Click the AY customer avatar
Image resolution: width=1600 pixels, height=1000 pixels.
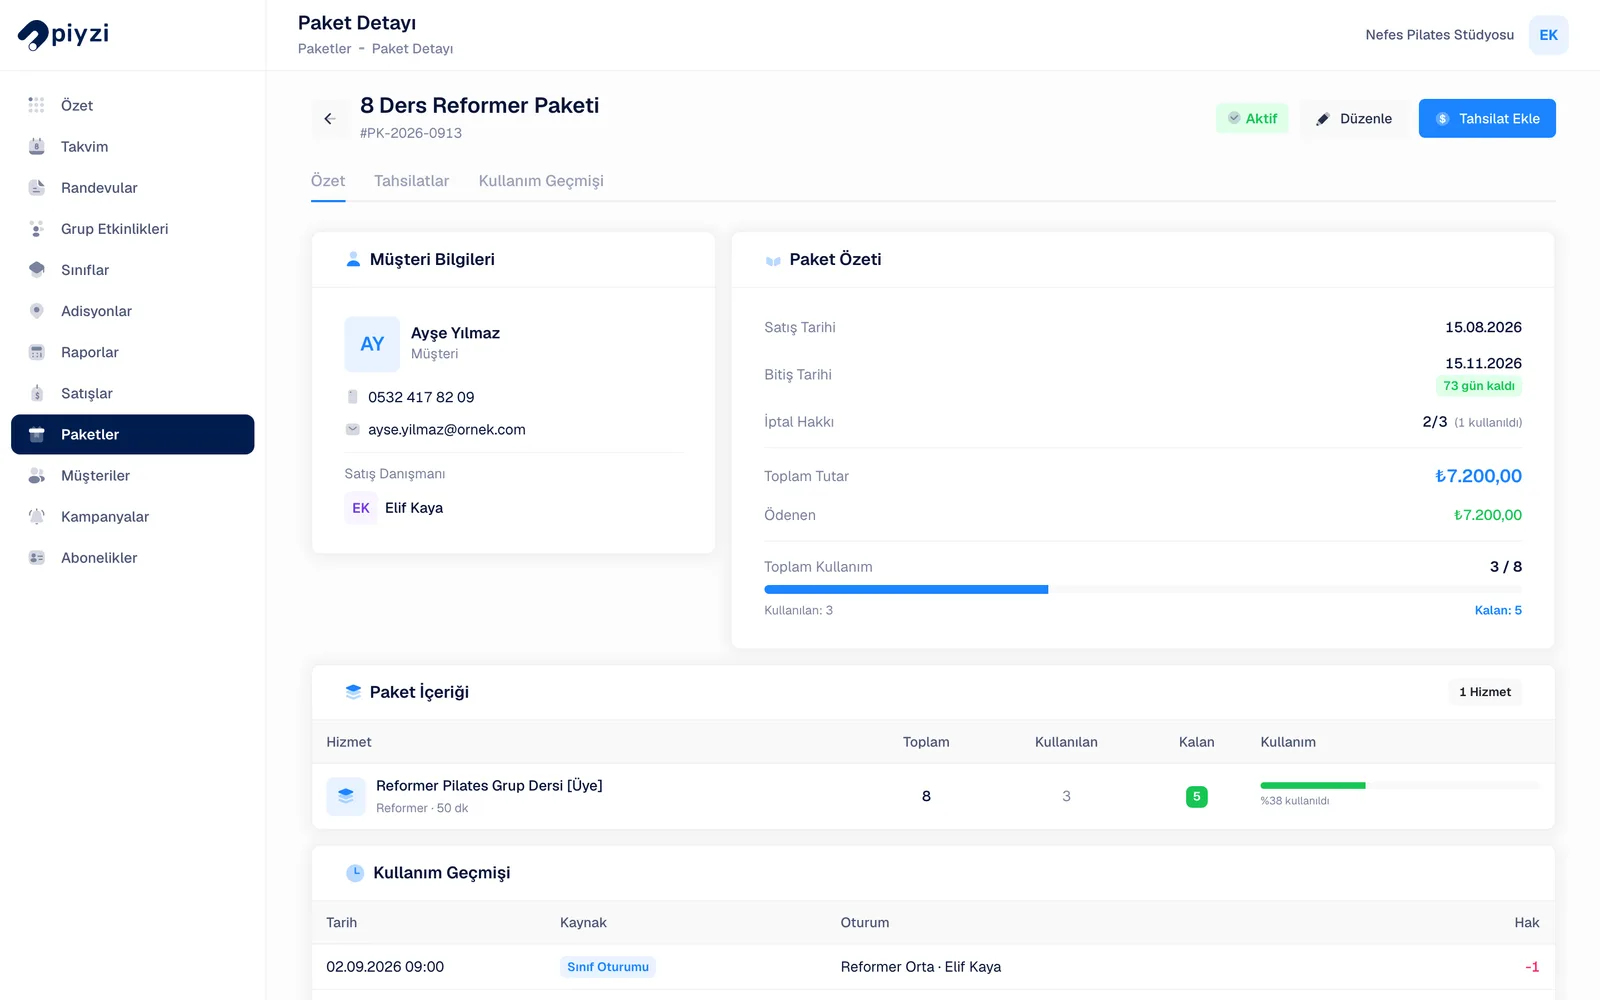pyautogui.click(x=372, y=344)
